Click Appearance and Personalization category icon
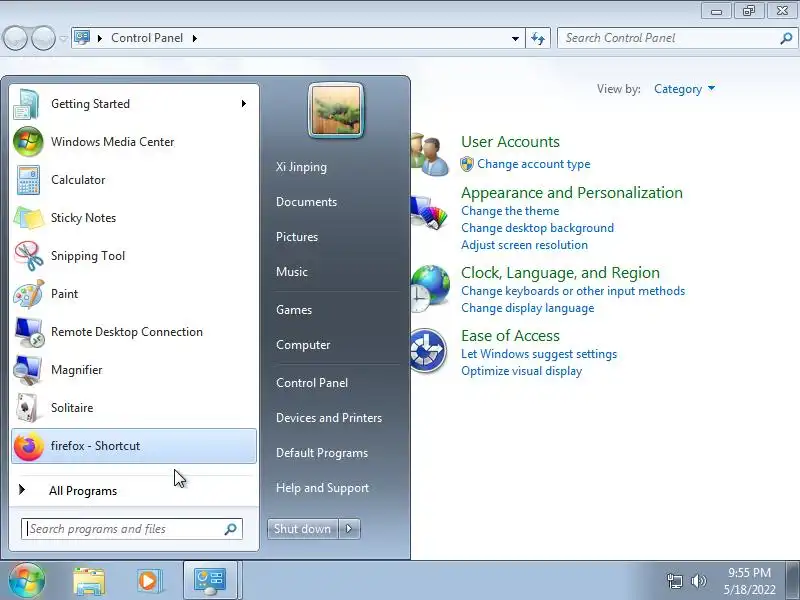The image size is (800, 600). [429, 212]
